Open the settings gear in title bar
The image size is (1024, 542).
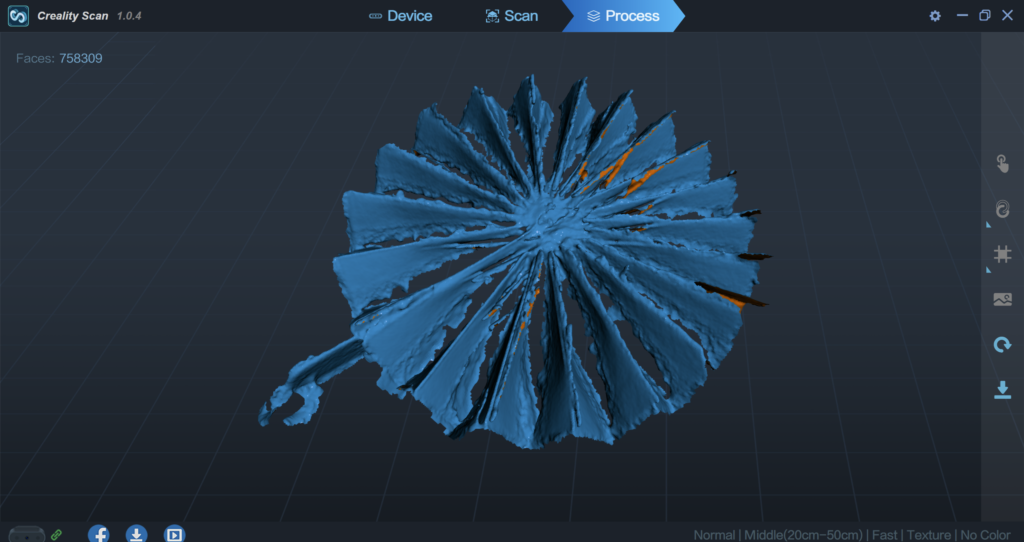tap(935, 16)
